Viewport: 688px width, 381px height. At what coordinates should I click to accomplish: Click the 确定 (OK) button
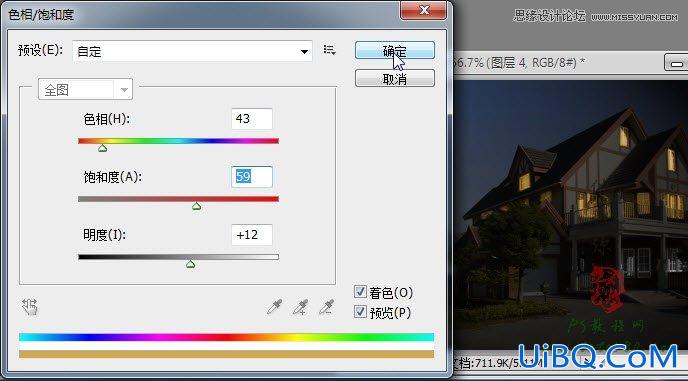pos(395,50)
